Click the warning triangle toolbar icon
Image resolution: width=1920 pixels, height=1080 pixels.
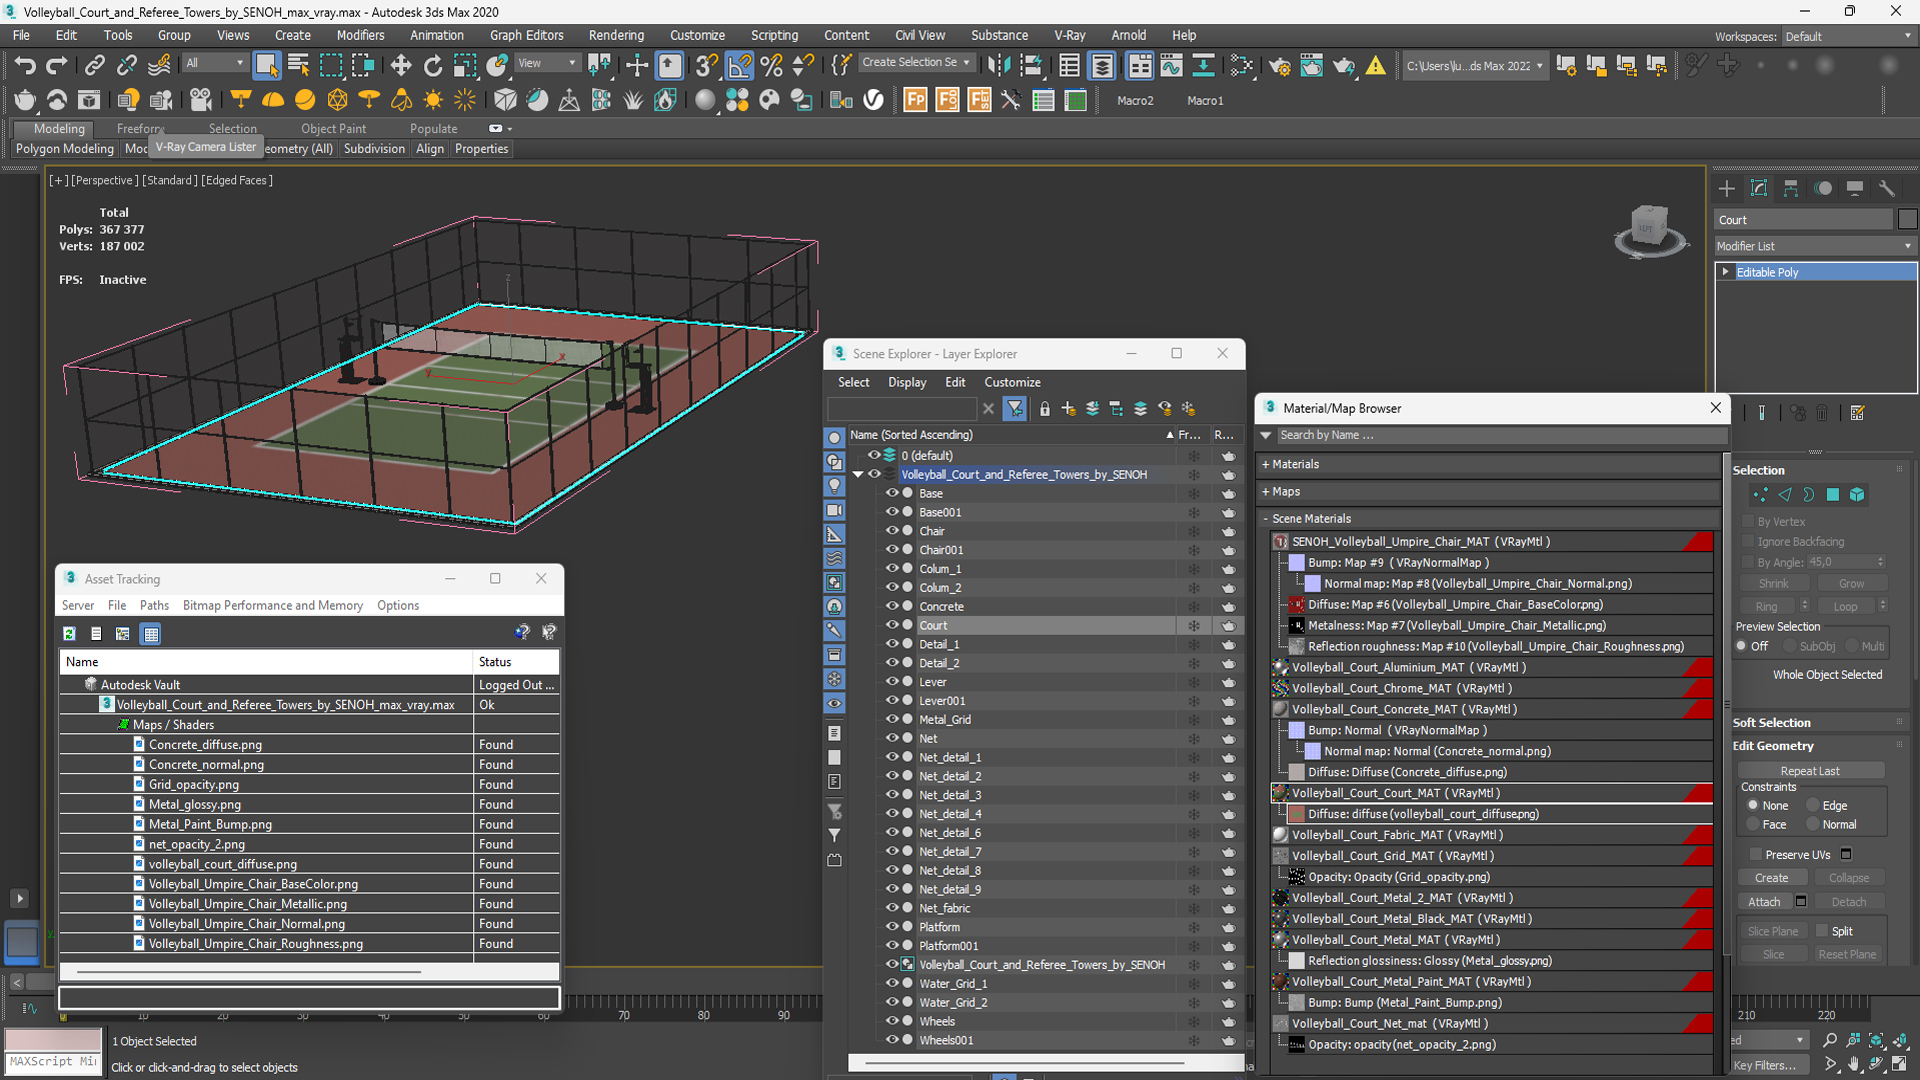click(x=1376, y=66)
